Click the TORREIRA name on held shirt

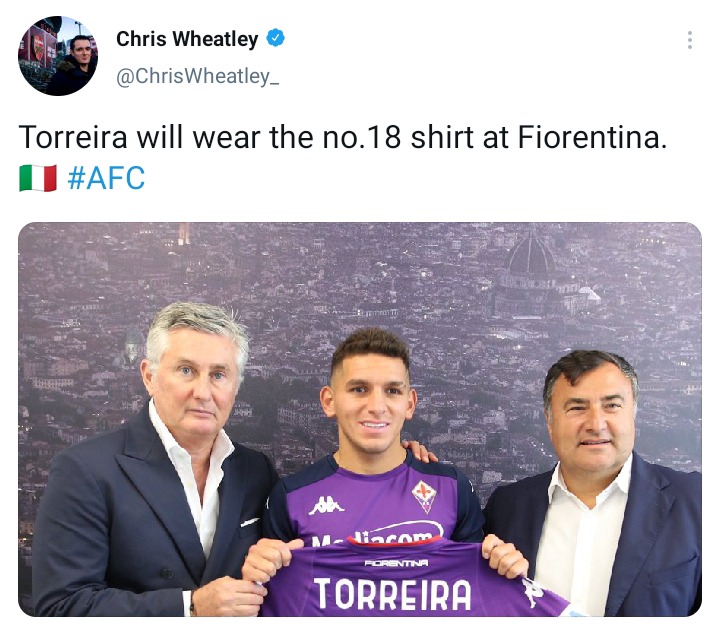click(392, 594)
